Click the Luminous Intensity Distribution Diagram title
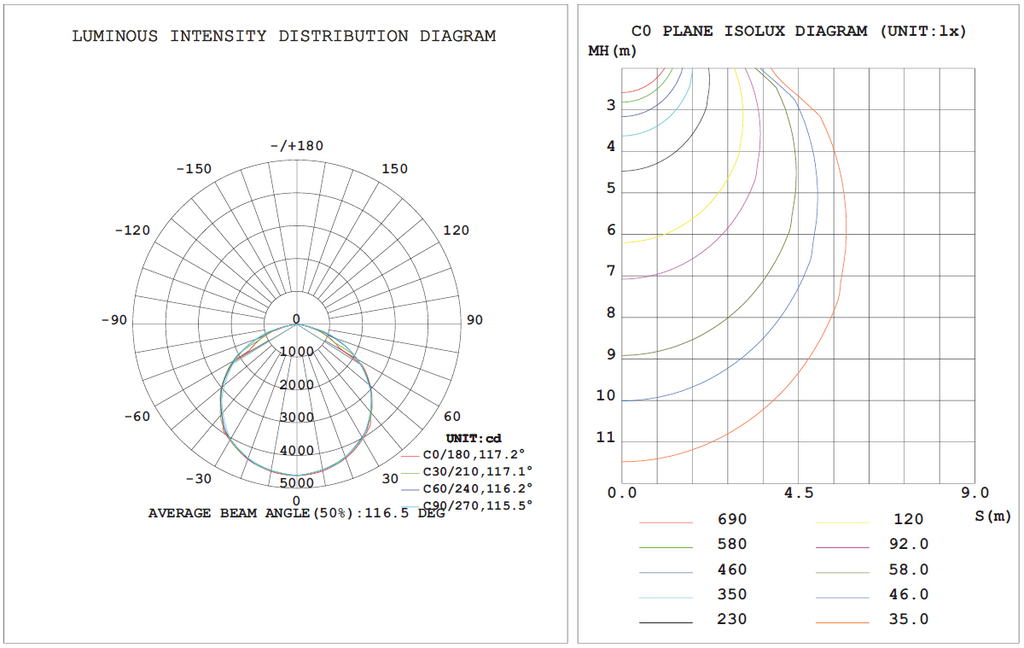The width and height of the screenshot is (1024, 648). tap(284, 36)
